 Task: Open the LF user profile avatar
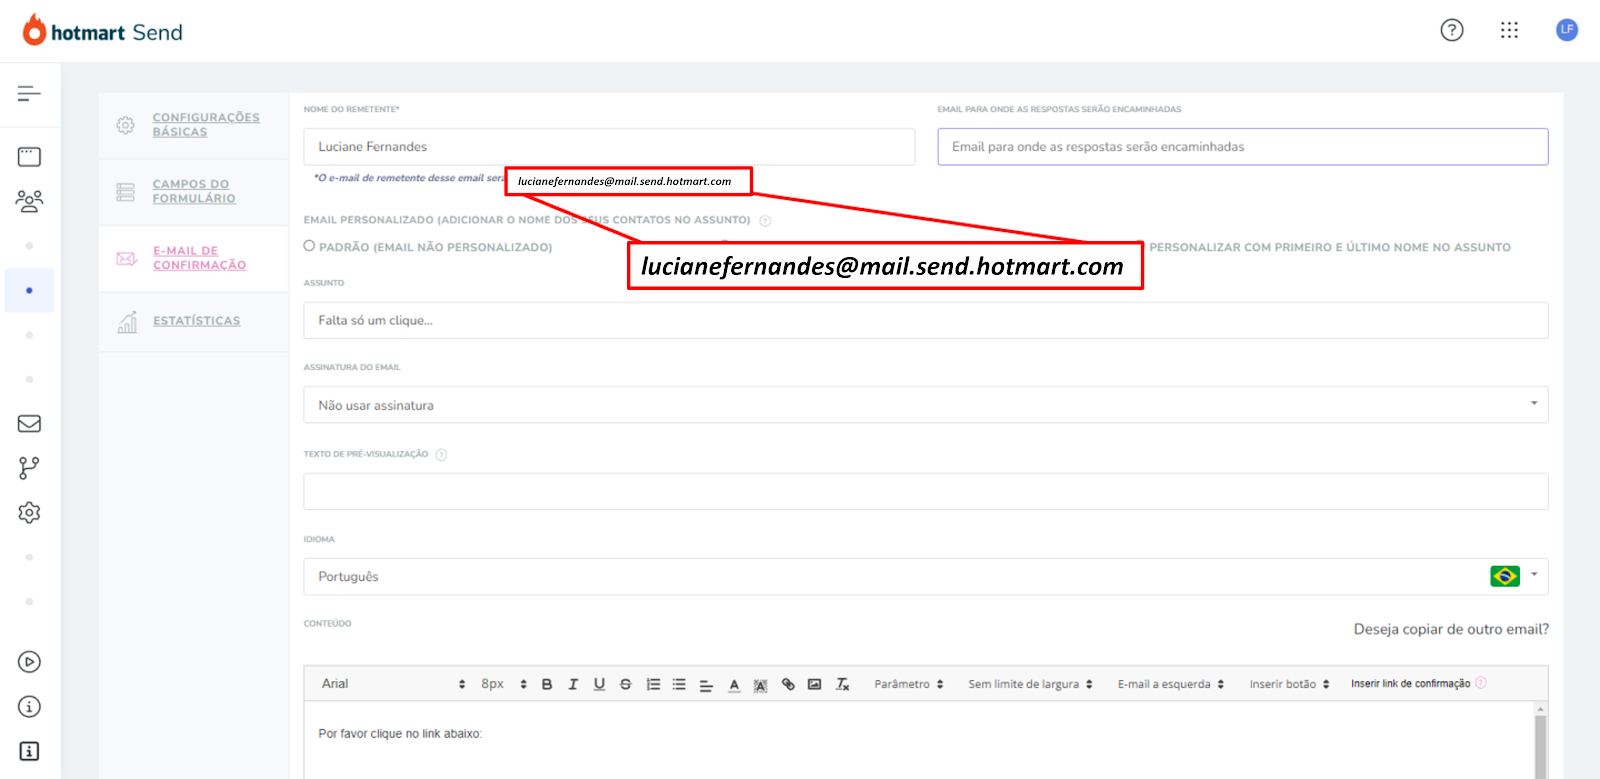pyautogui.click(x=1567, y=30)
